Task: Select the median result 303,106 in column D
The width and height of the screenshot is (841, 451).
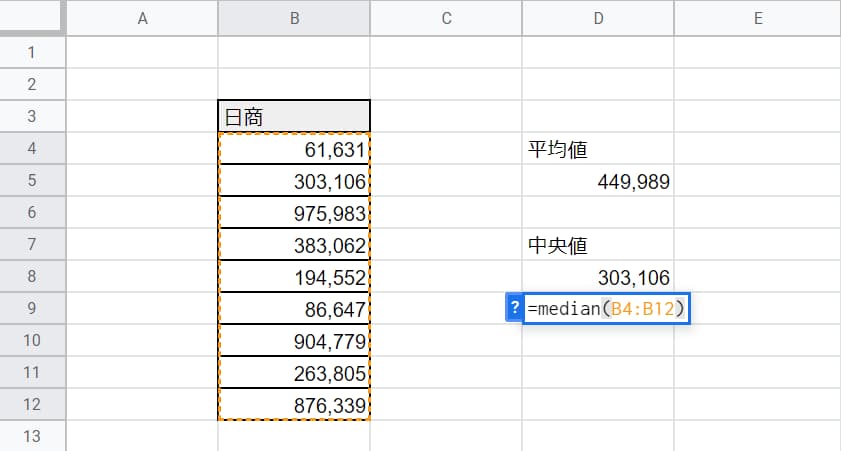Action: tap(598, 277)
